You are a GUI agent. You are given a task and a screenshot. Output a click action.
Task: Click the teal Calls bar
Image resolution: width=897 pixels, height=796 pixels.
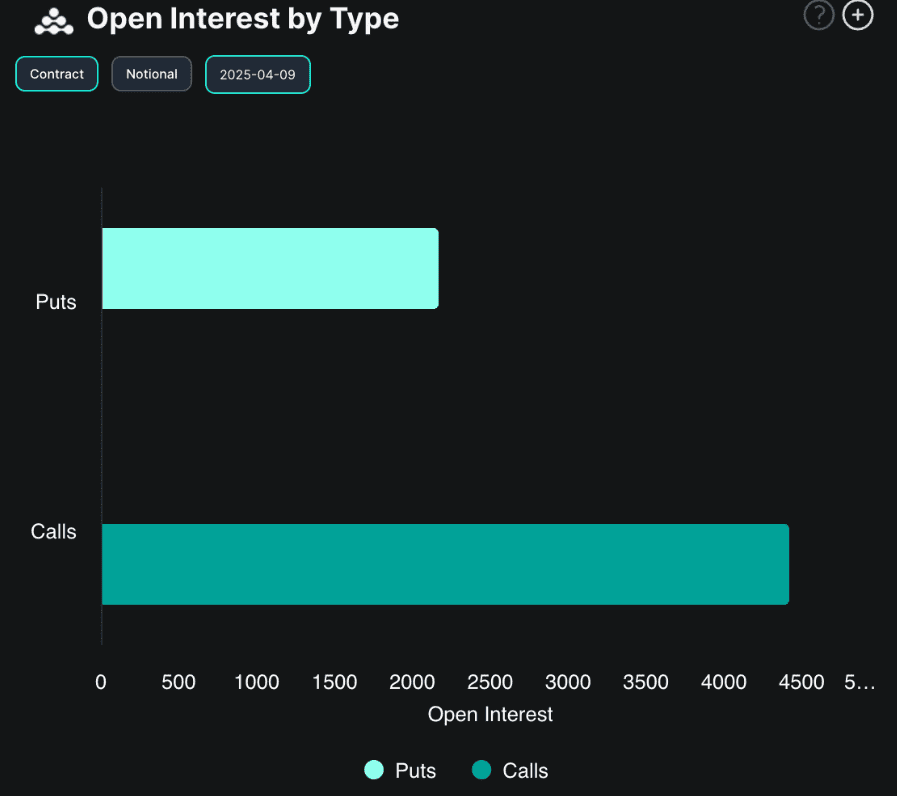point(445,564)
